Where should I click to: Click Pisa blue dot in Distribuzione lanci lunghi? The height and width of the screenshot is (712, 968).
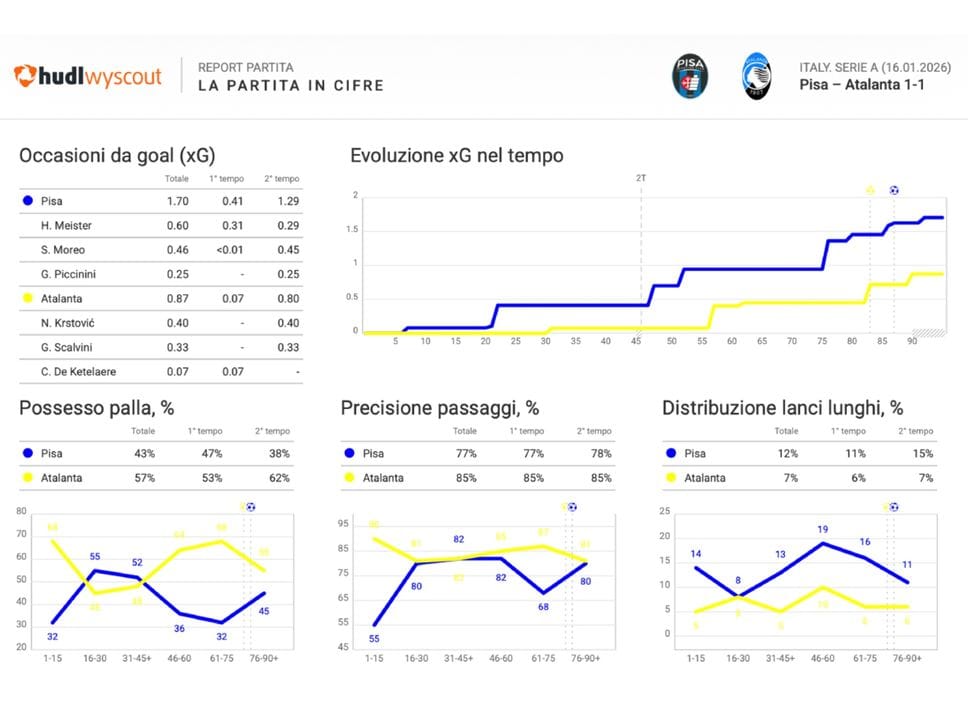670,454
